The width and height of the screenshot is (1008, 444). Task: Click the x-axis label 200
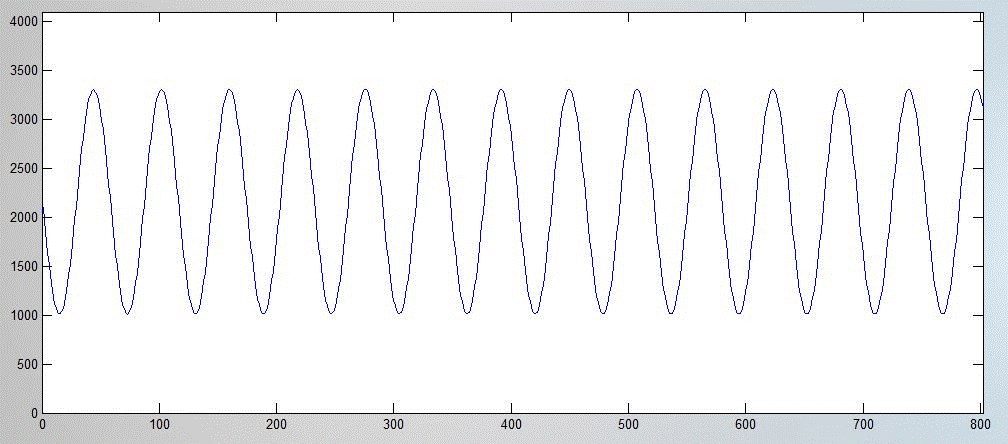(x=276, y=425)
